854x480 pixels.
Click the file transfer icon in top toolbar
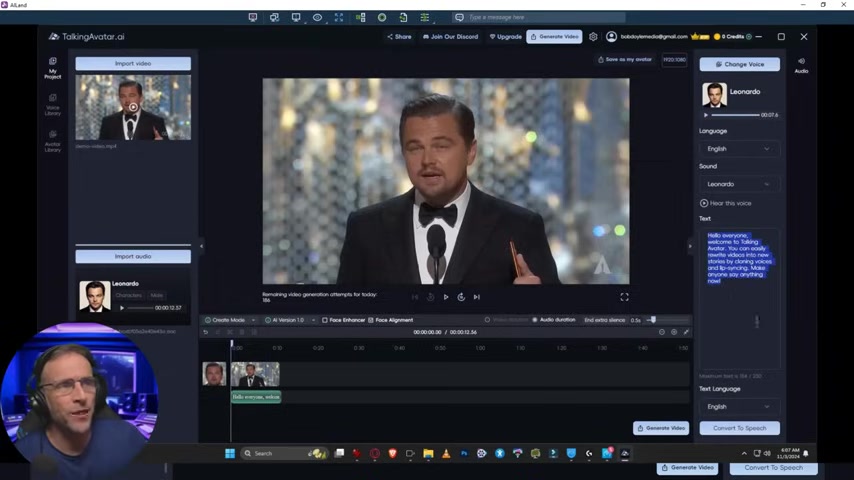click(403, 17)
